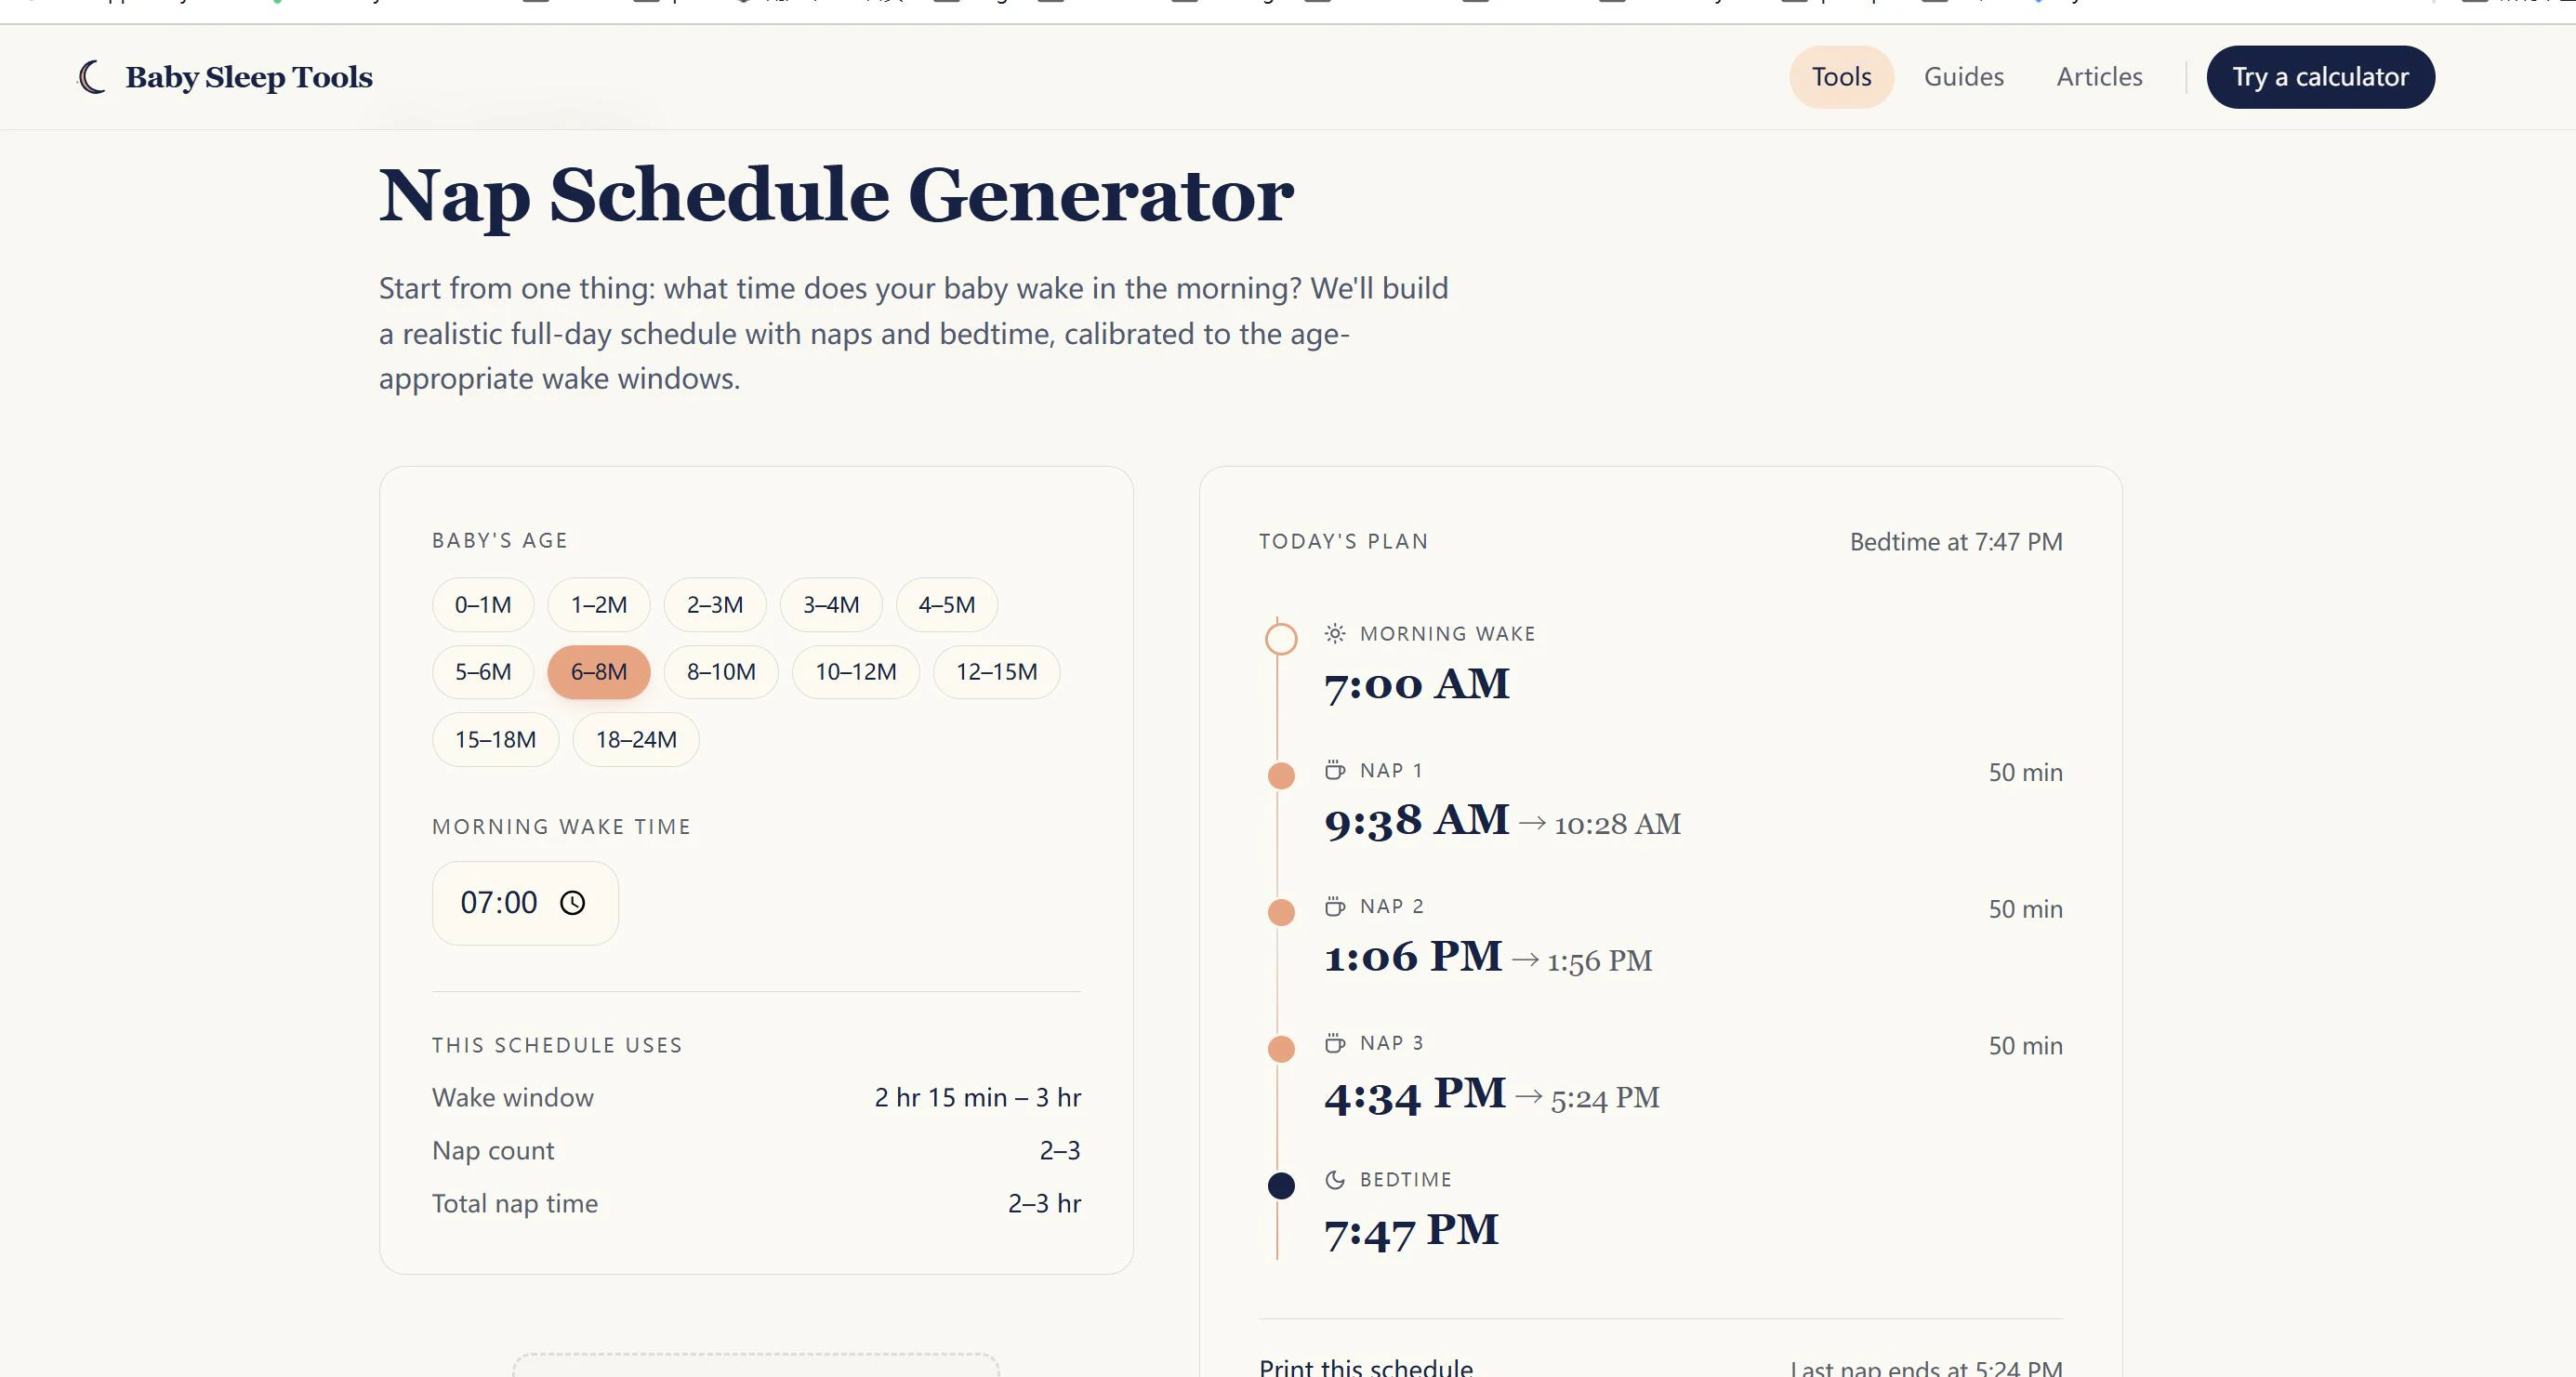Click the 7:00 AM morning wake time
The image size is (2576, 1377).
pyautogui.click(x=1417, y=685)
